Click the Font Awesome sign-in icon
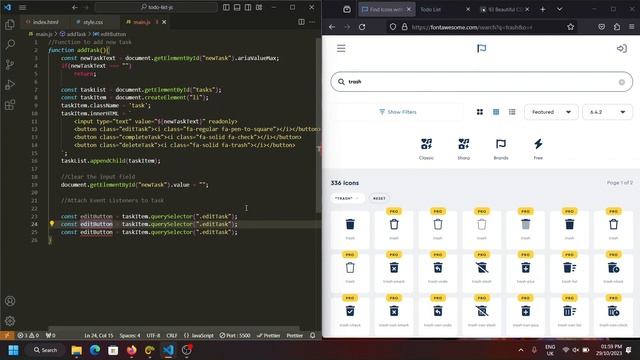This screenshot has height=360, width=640. click(x=622, y=49)
